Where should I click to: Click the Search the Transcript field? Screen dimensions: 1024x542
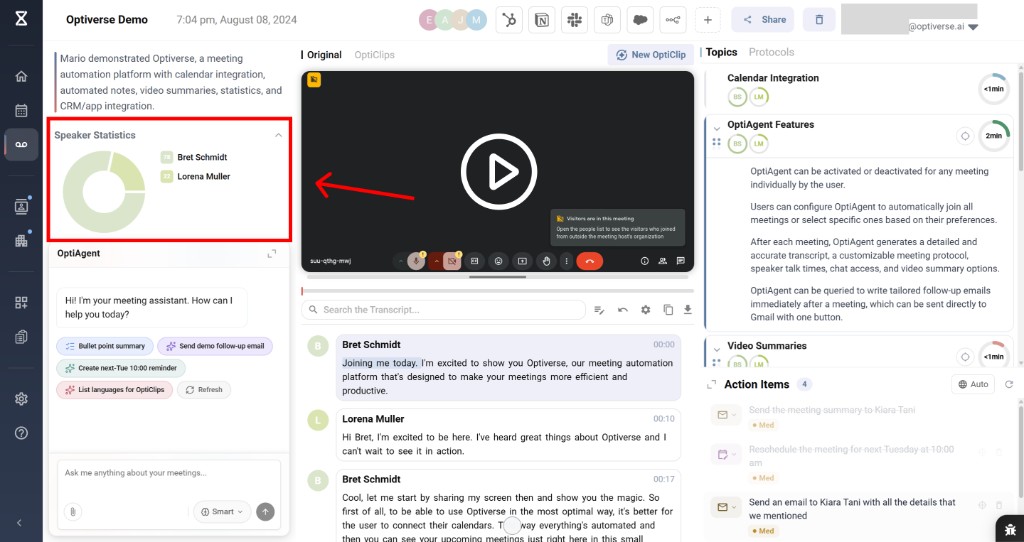coord(443,310)
